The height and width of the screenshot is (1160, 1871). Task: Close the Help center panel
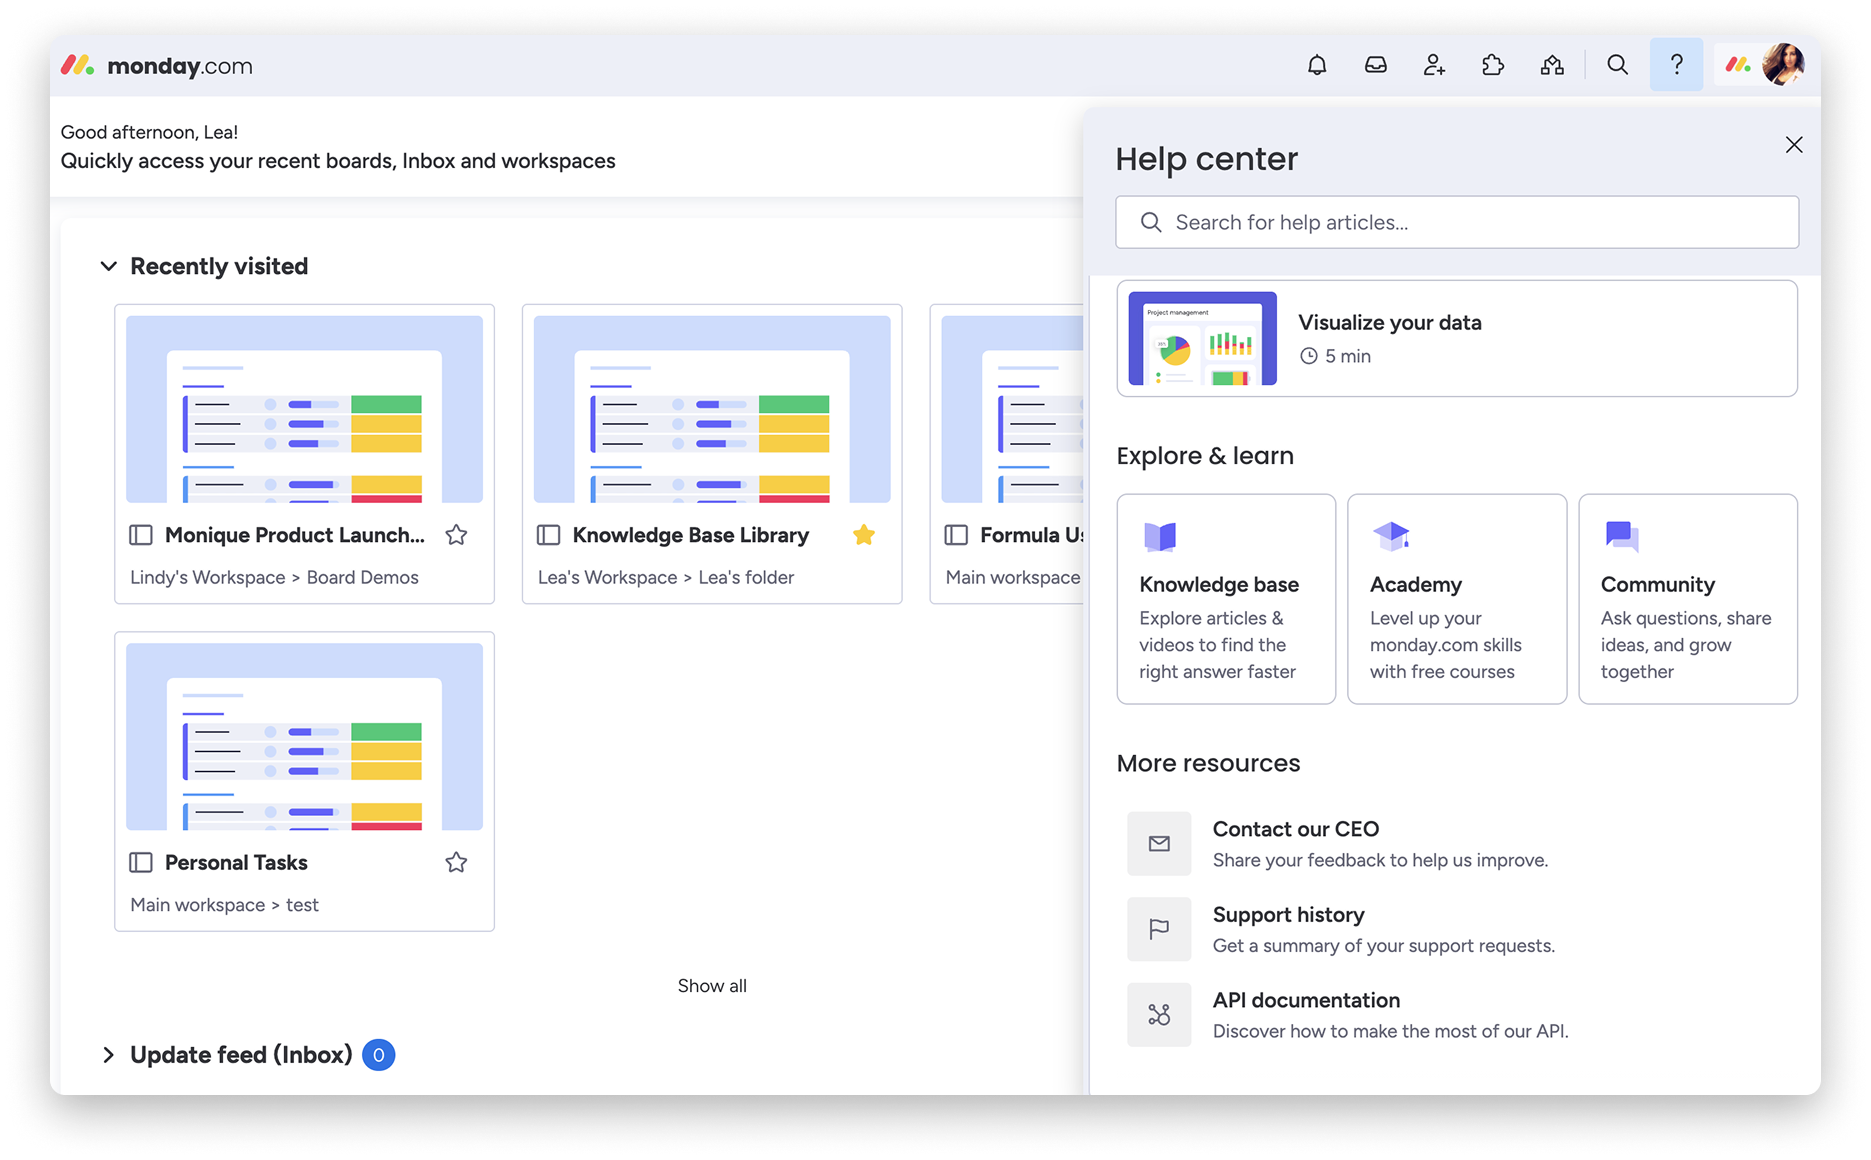pos(1794,145)
